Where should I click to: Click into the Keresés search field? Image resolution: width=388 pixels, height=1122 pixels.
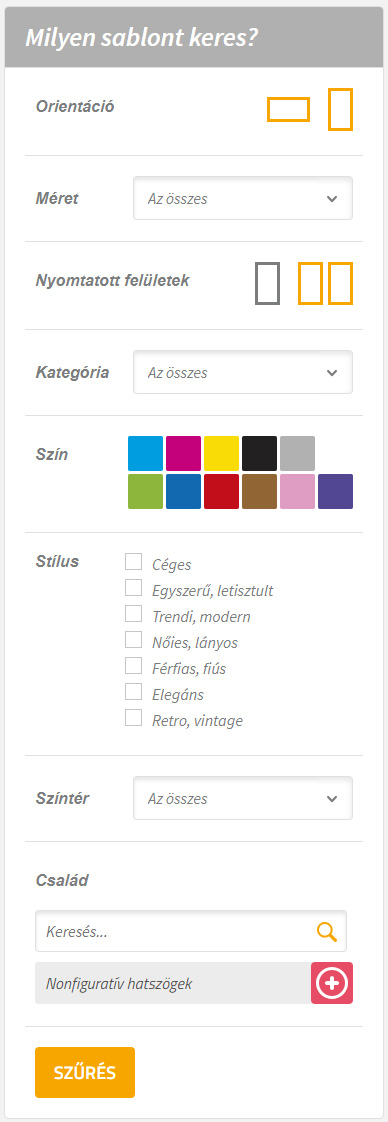175,931
